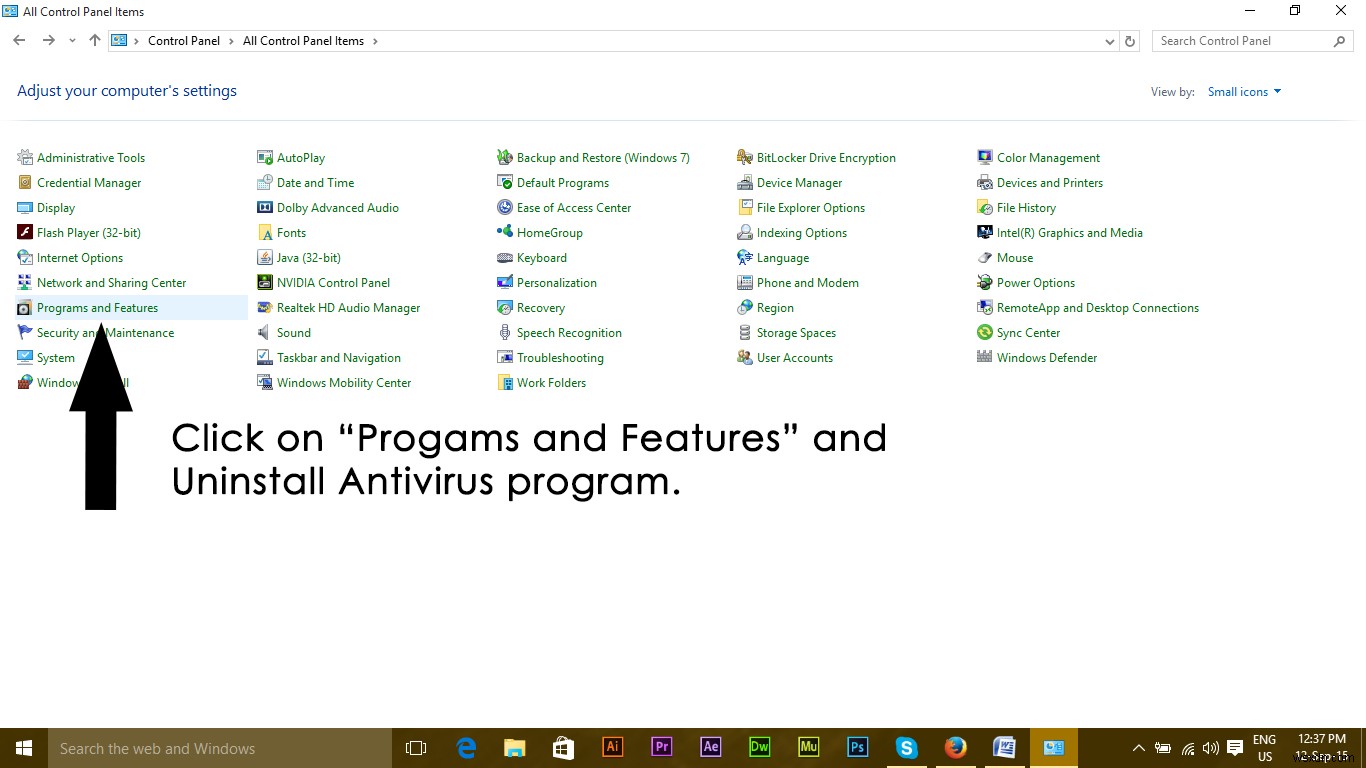Expand the Control Panel breadcrumb chevron
The width and height of the screenshot is (1366, 768).
[231, 41]
